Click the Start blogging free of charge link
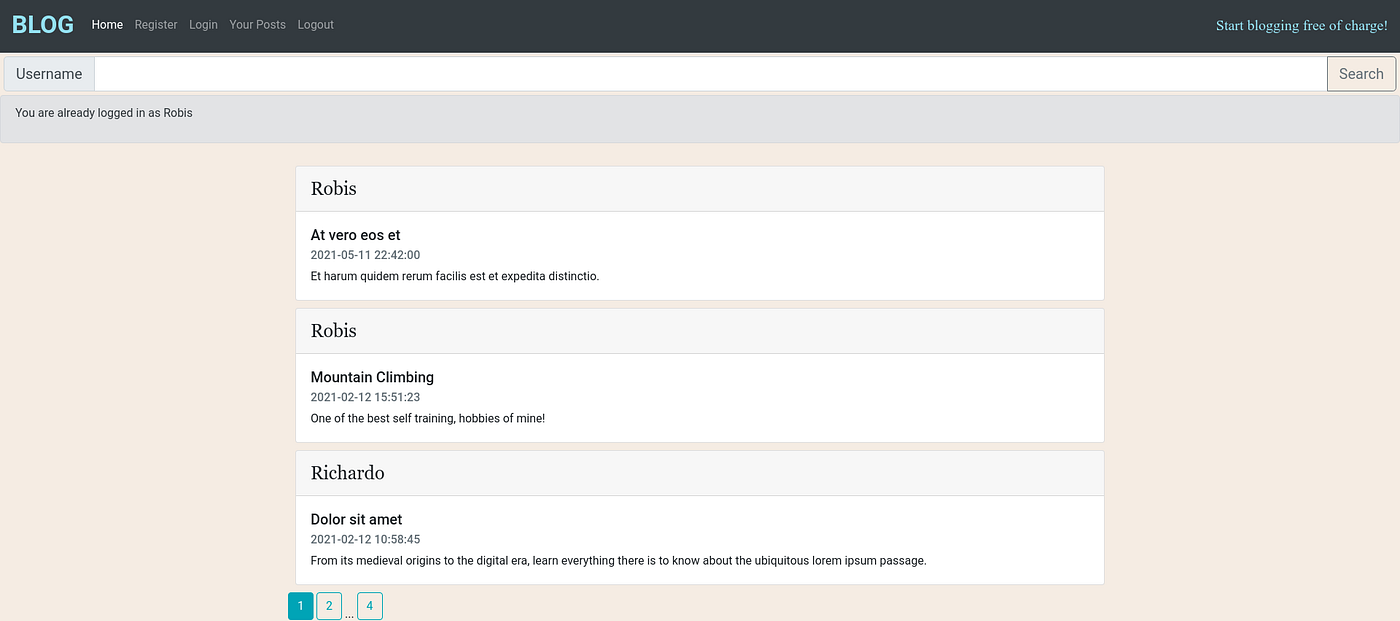Viewport: 1400px width, 621px height. [x=1301, y=25]
